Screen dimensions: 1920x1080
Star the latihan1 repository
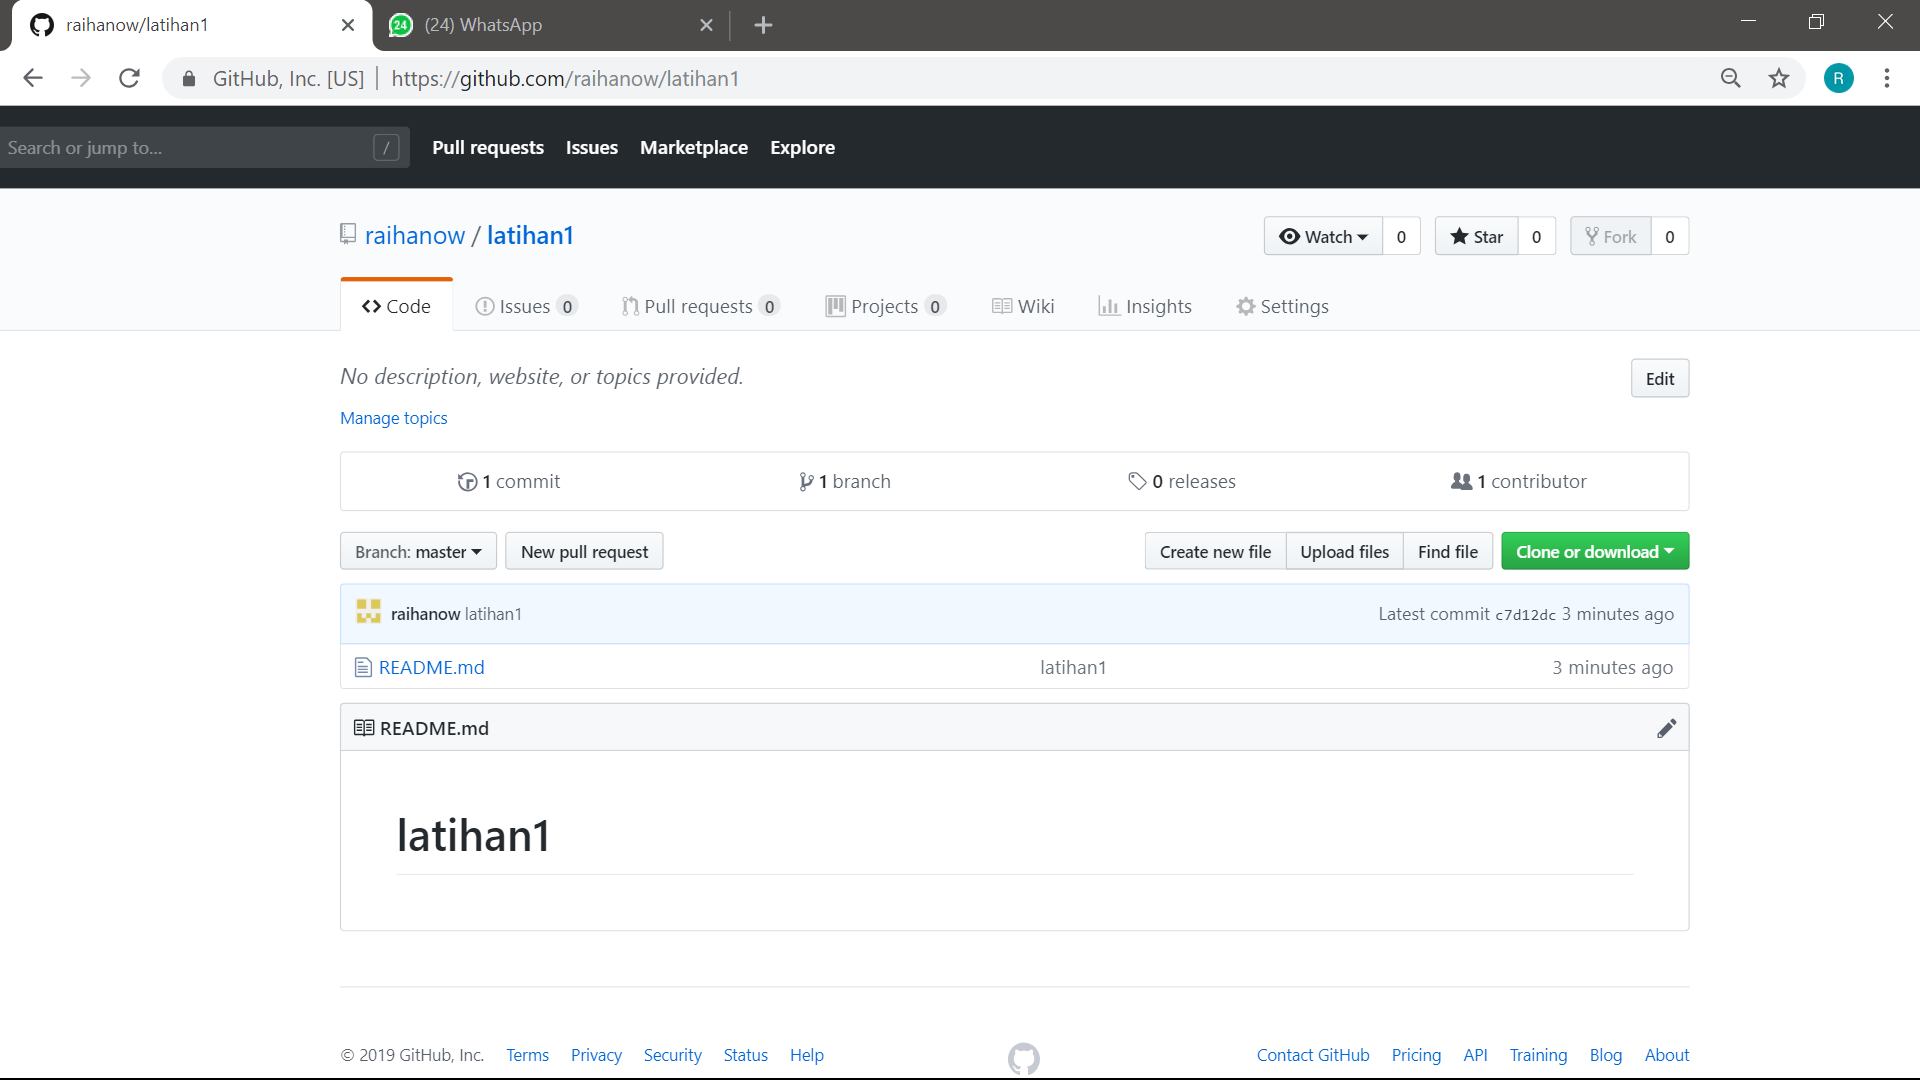click(1477, 236)
